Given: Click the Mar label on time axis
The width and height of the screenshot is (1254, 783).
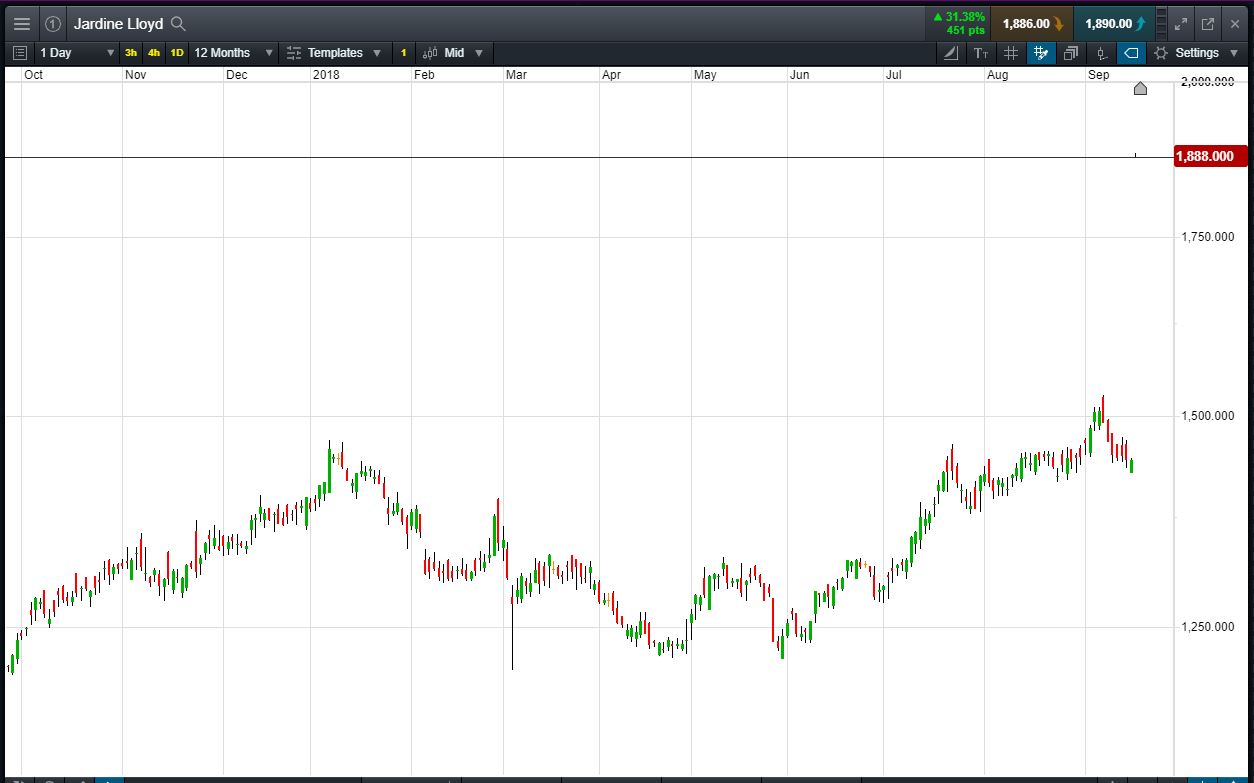Looking at the screenshot, I should pyautogui.click(x=516, y=75).
